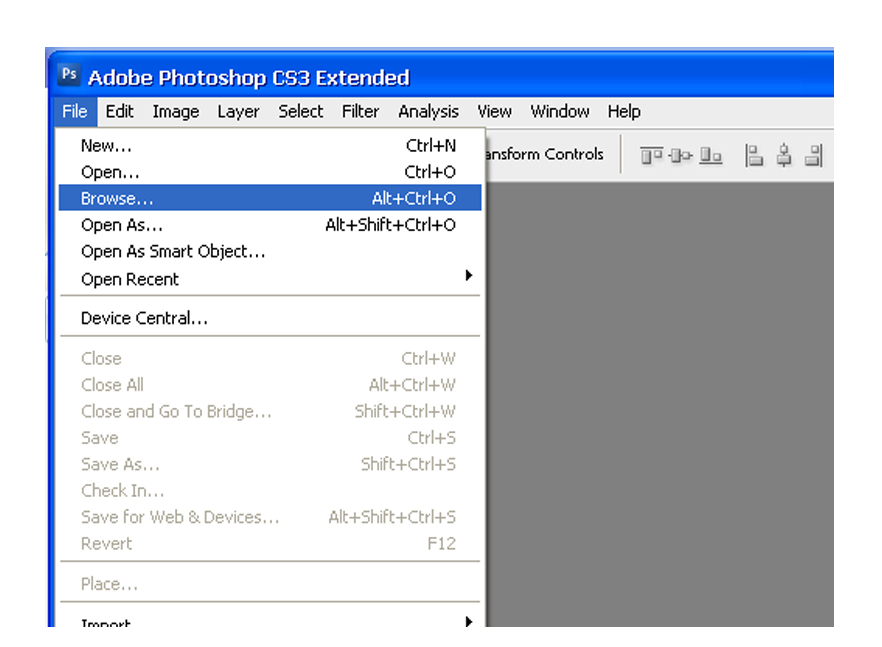Close the File menu via File
The image size is (882, 647).
tap(75, 111)
